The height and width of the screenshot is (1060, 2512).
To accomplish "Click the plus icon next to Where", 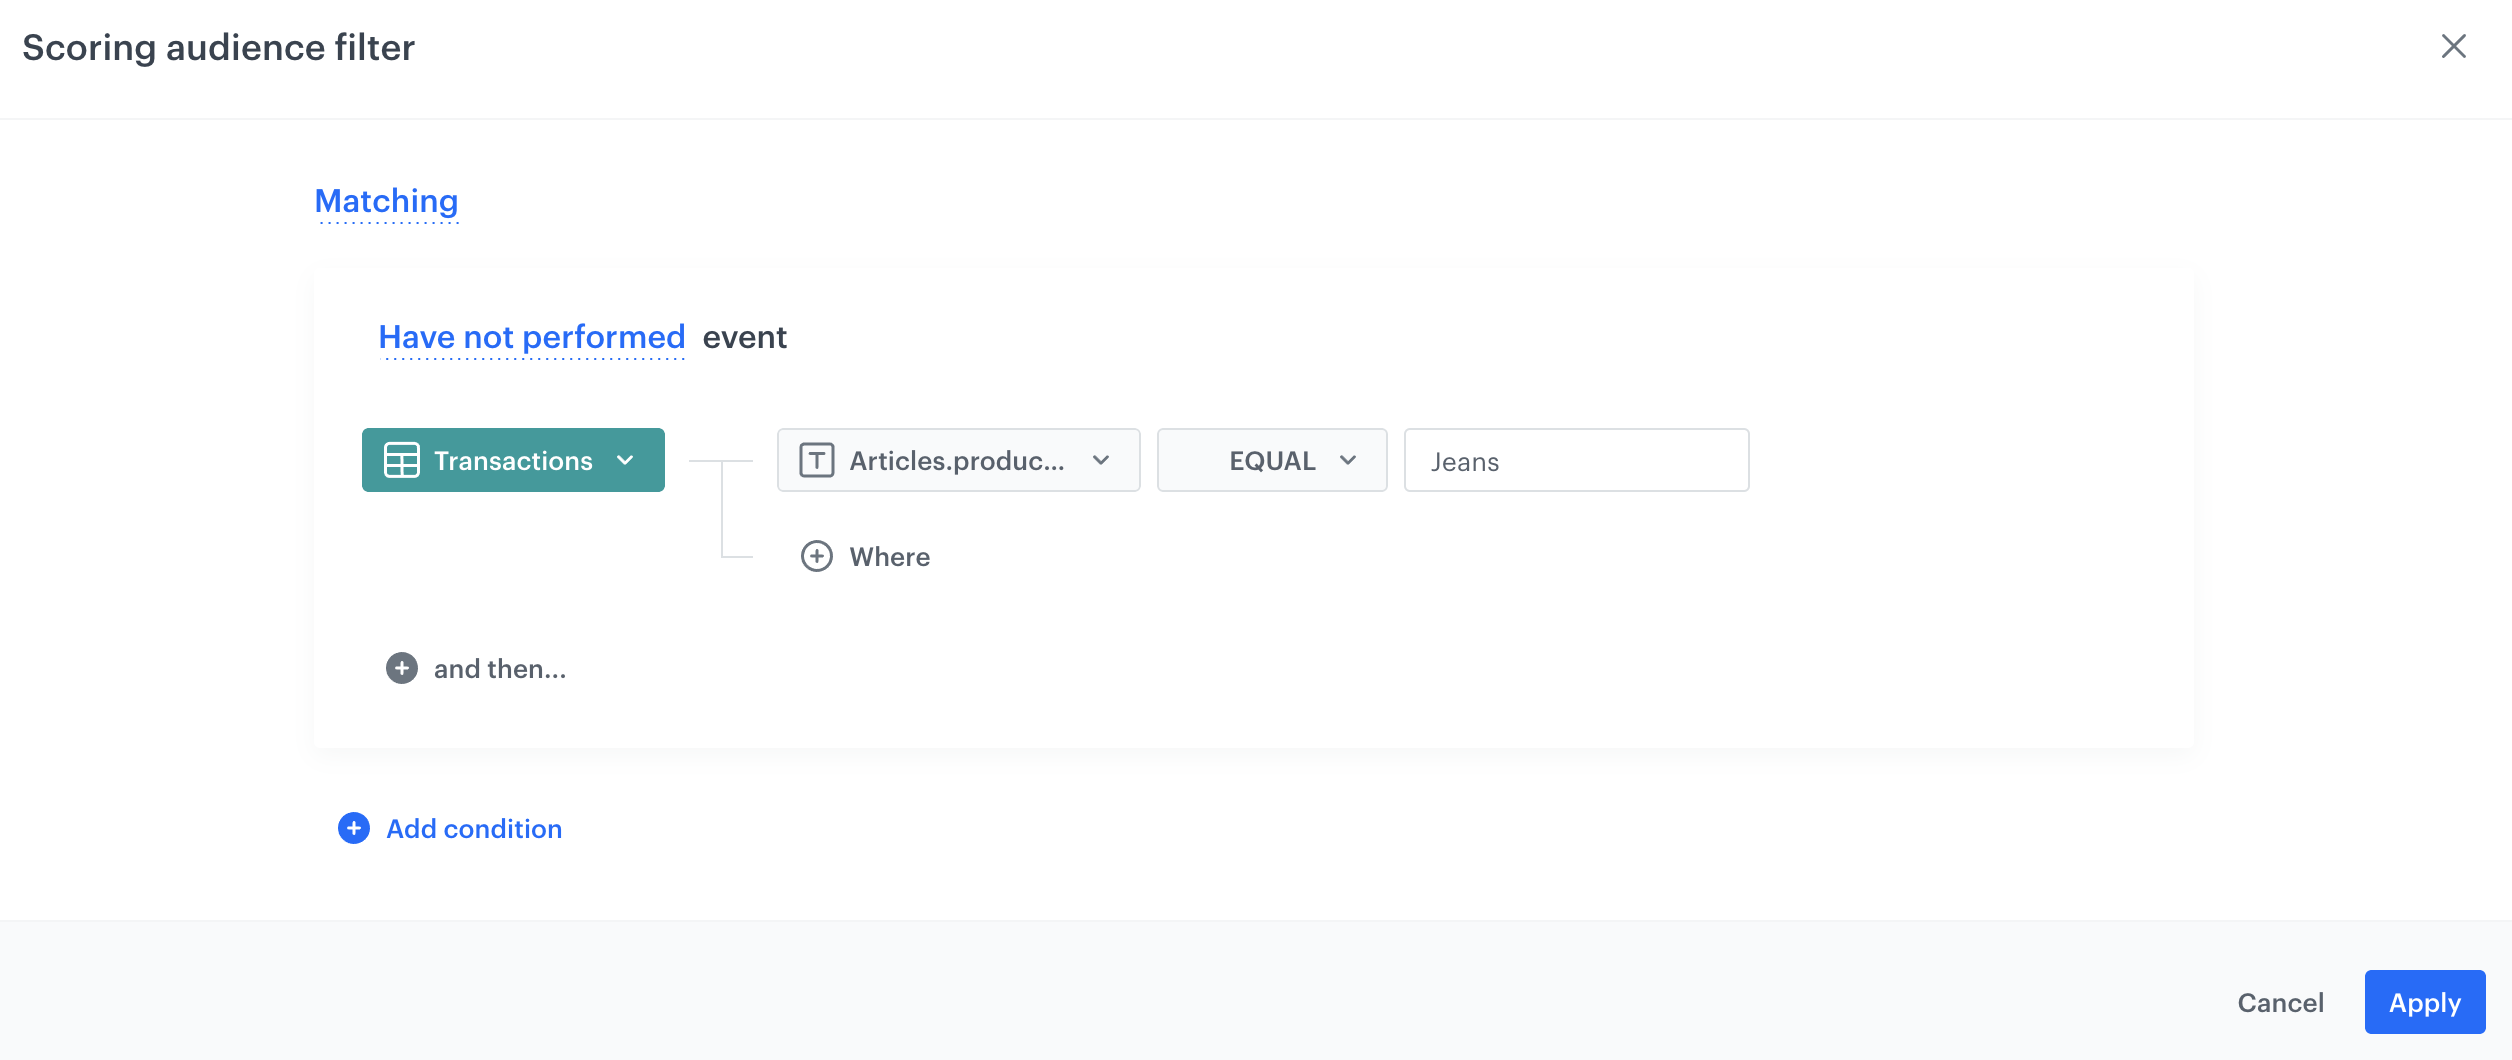I will (817, 556).
